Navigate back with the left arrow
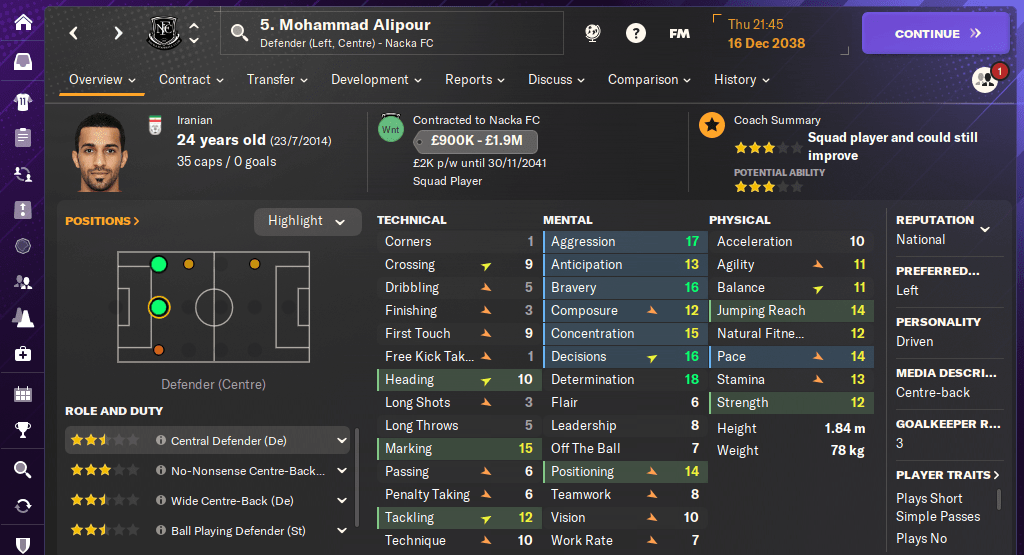 point(74,33)
